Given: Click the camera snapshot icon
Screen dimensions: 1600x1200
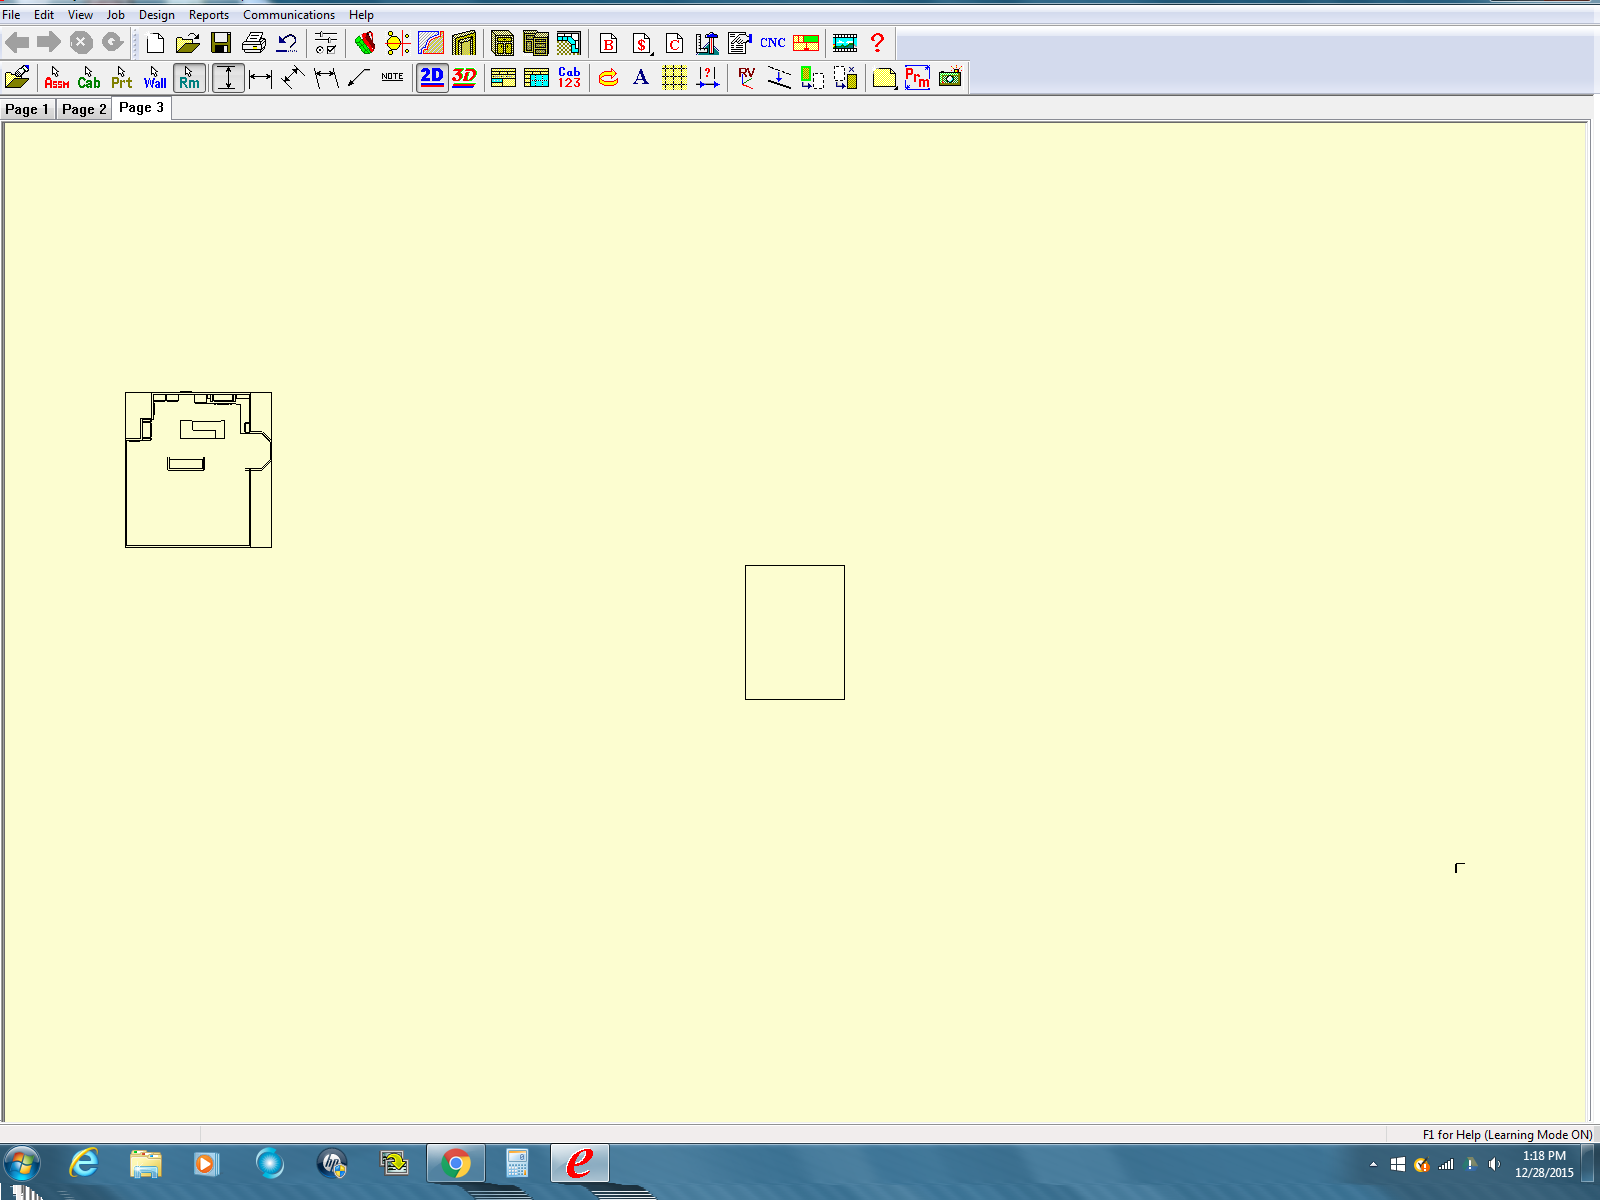Looking at the screenshot, I should coord(950,78).
